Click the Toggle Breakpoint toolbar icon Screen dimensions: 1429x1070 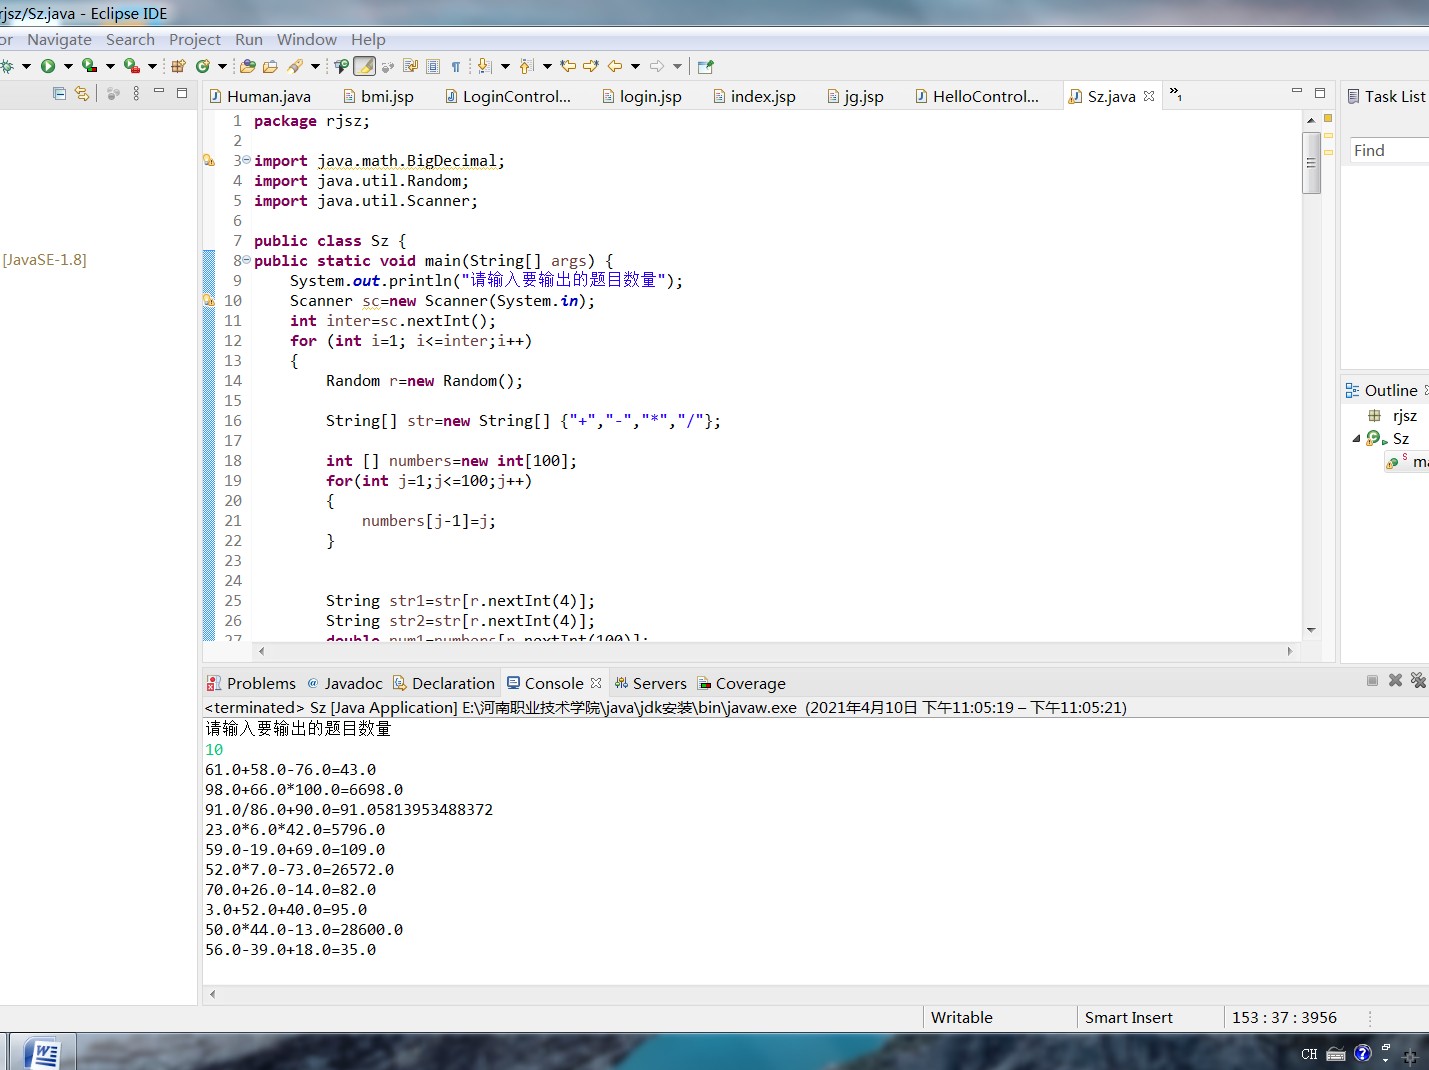tap(342, 67)
